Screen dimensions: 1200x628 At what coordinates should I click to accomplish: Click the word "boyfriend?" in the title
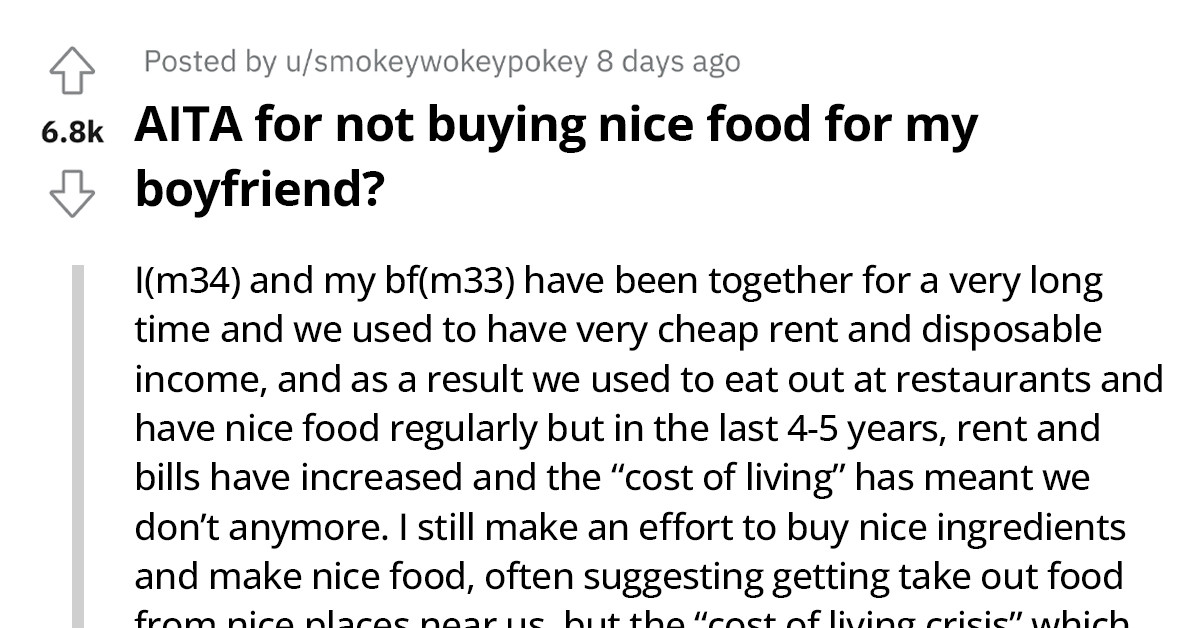tap(260, 187)
